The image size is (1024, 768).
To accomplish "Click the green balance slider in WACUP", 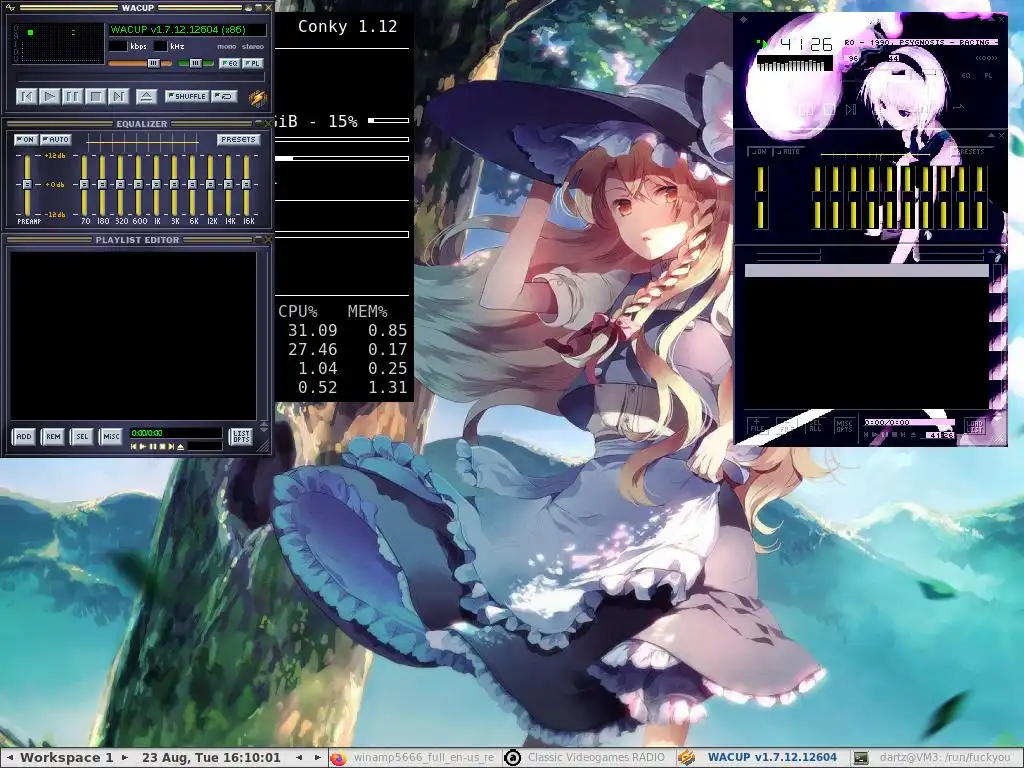I will pyautogui.click(x=195, y=63).
